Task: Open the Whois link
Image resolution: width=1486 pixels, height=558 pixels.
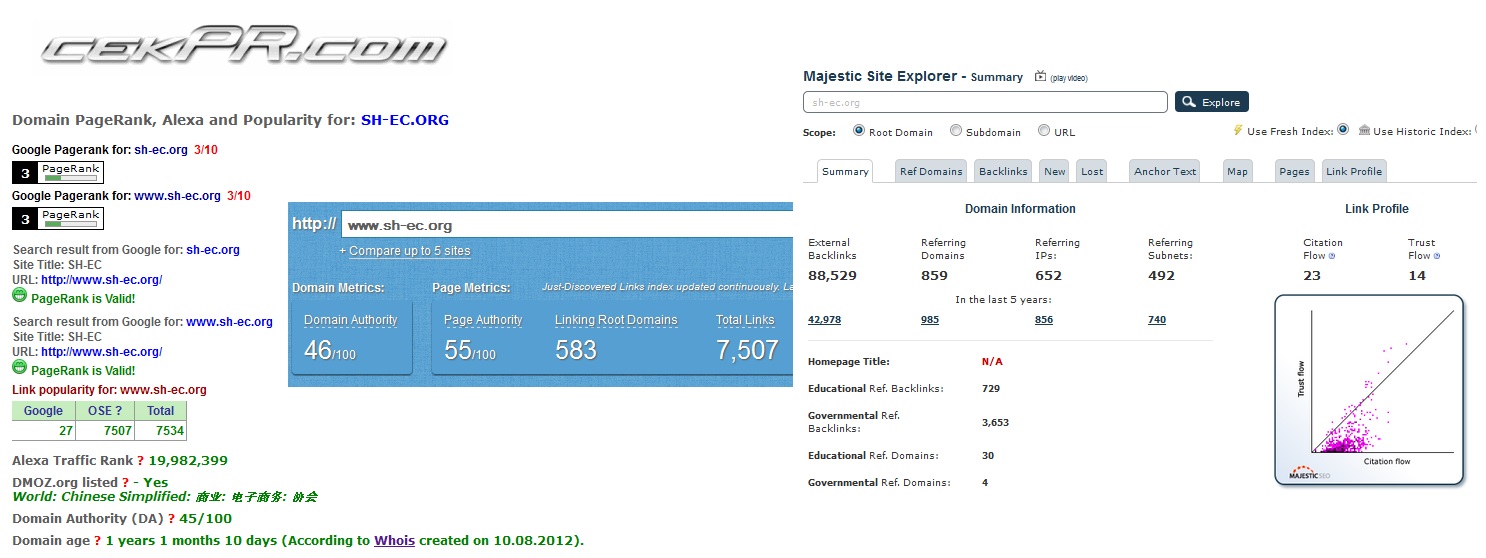Action: (394, 541)
